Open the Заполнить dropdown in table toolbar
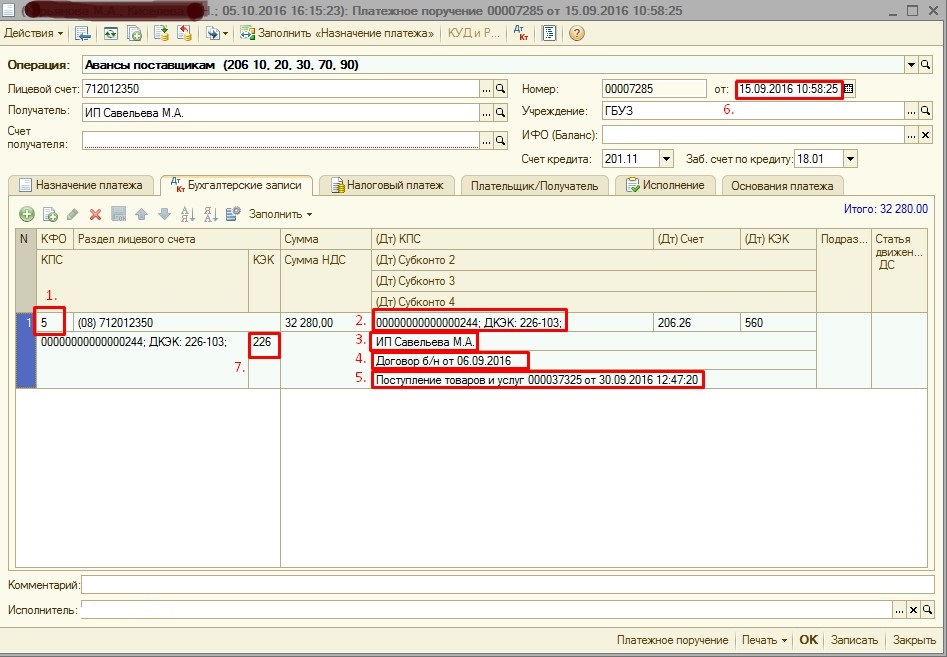Screen dimensions: 947x657 [x=281, y=214]
